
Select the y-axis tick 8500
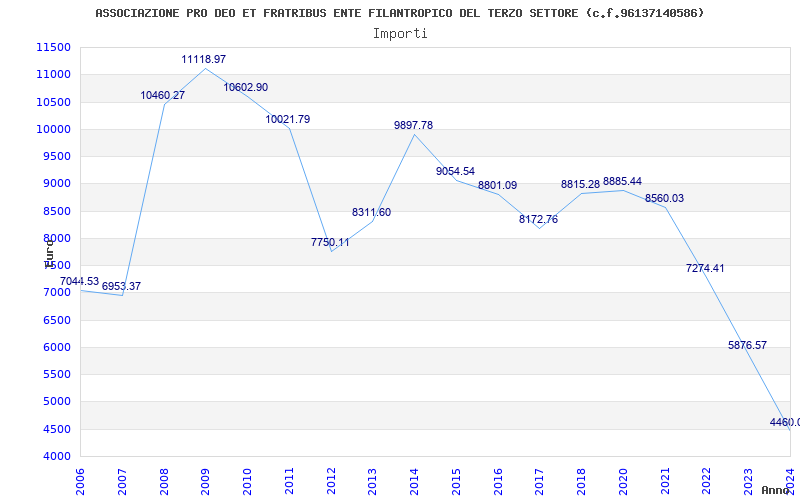click(56, 211)
